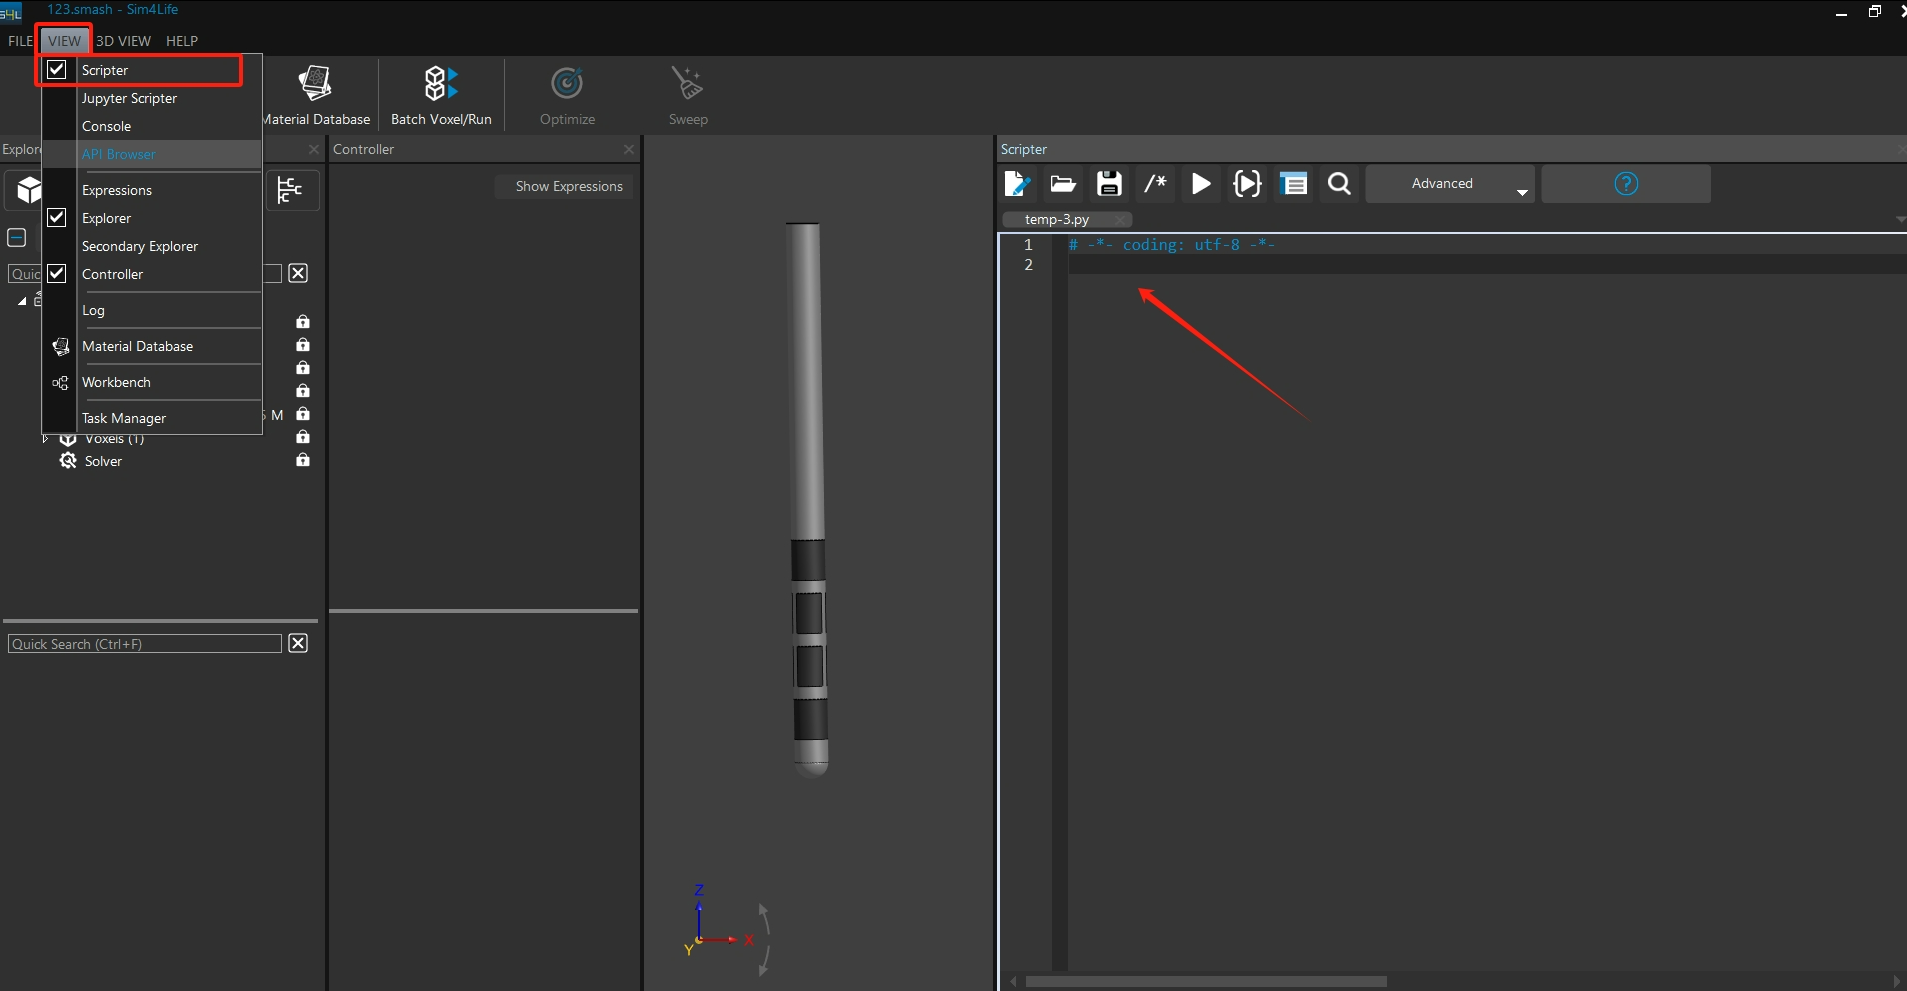The image size is (1907, 991).
Task: Uncheck the Explorer checkbox in View menu
Action: [x=57, y=218]
